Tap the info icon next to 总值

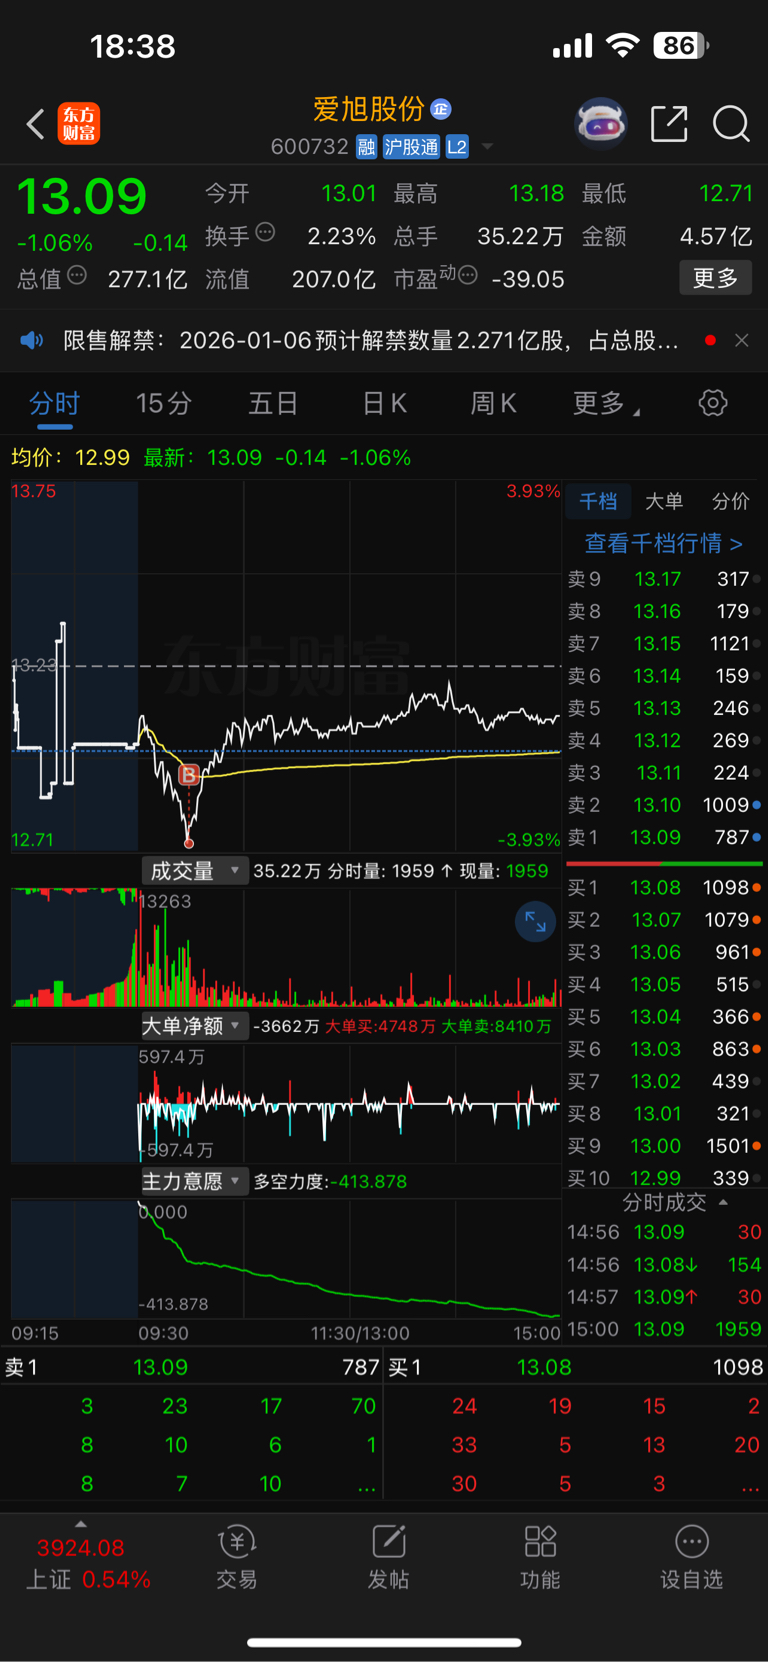coord(77,275)
